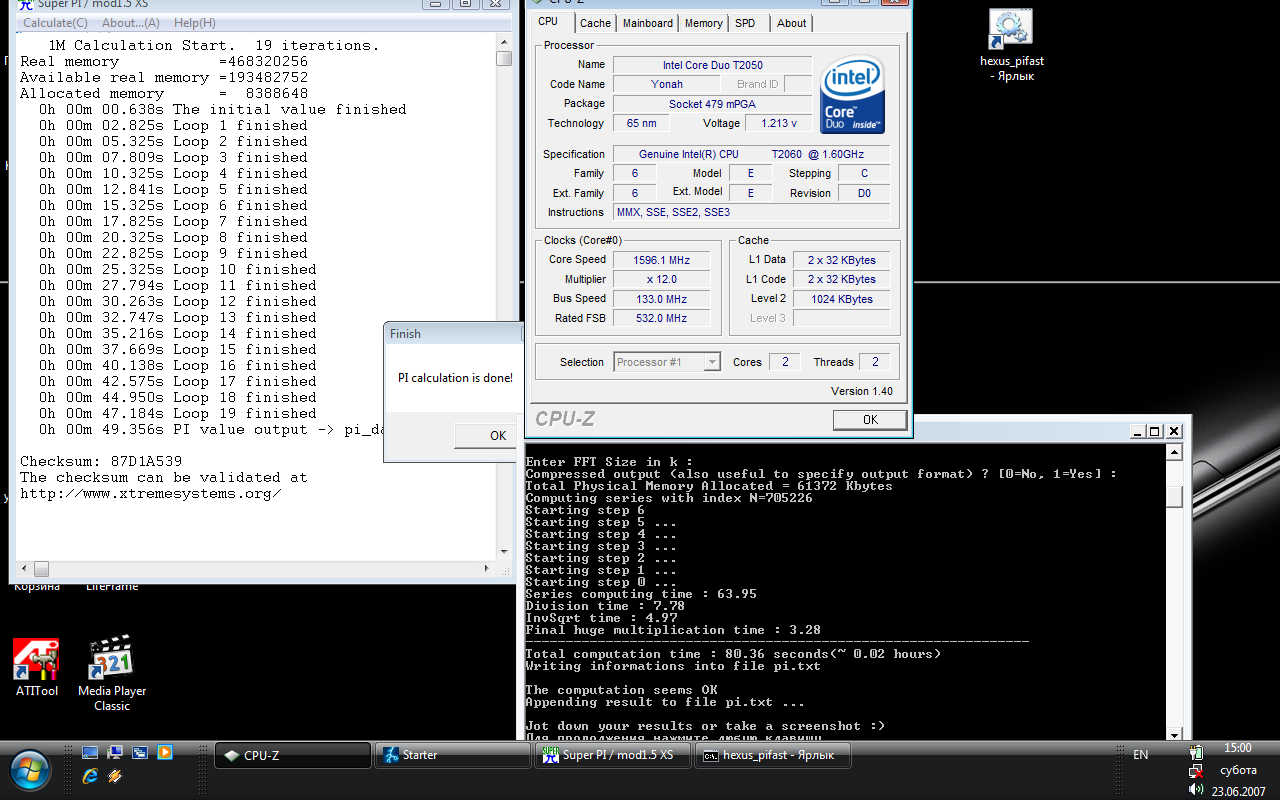Click the Checksum: 87D1A539 line in Super PI
This screenshot has height=800, width=1280.
101,461
